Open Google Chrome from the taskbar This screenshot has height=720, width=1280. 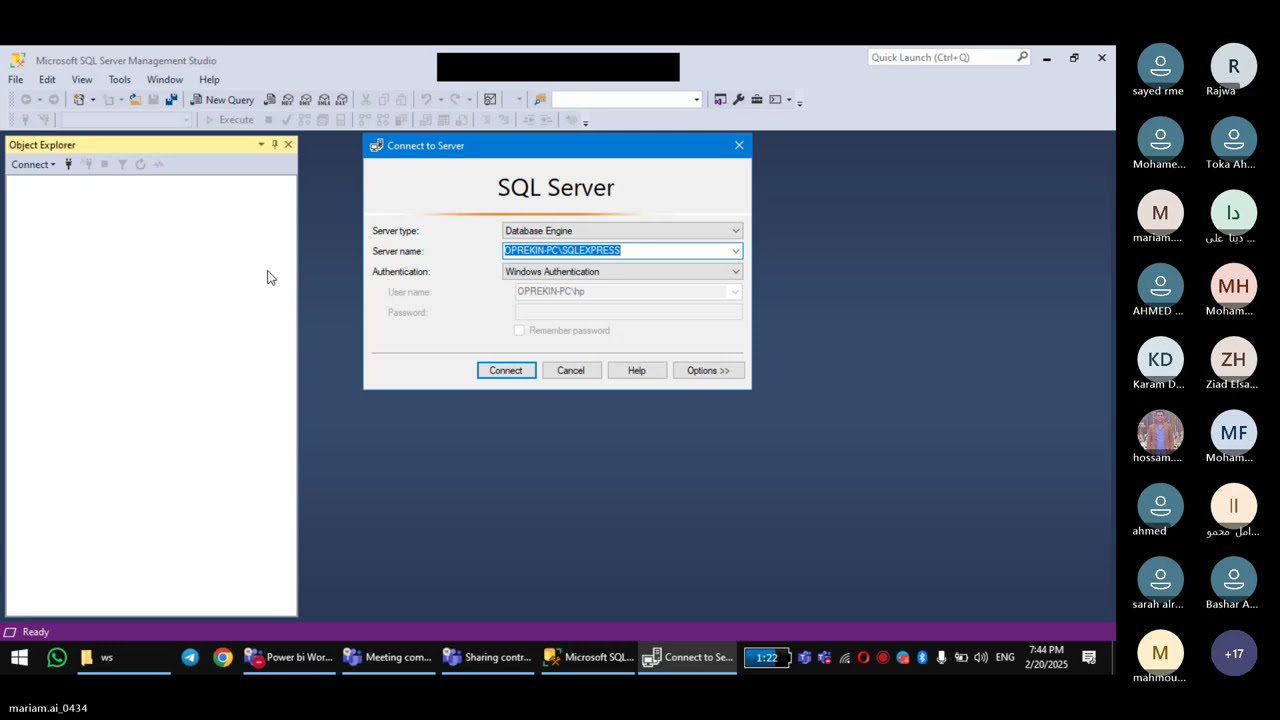coord(223,657)
